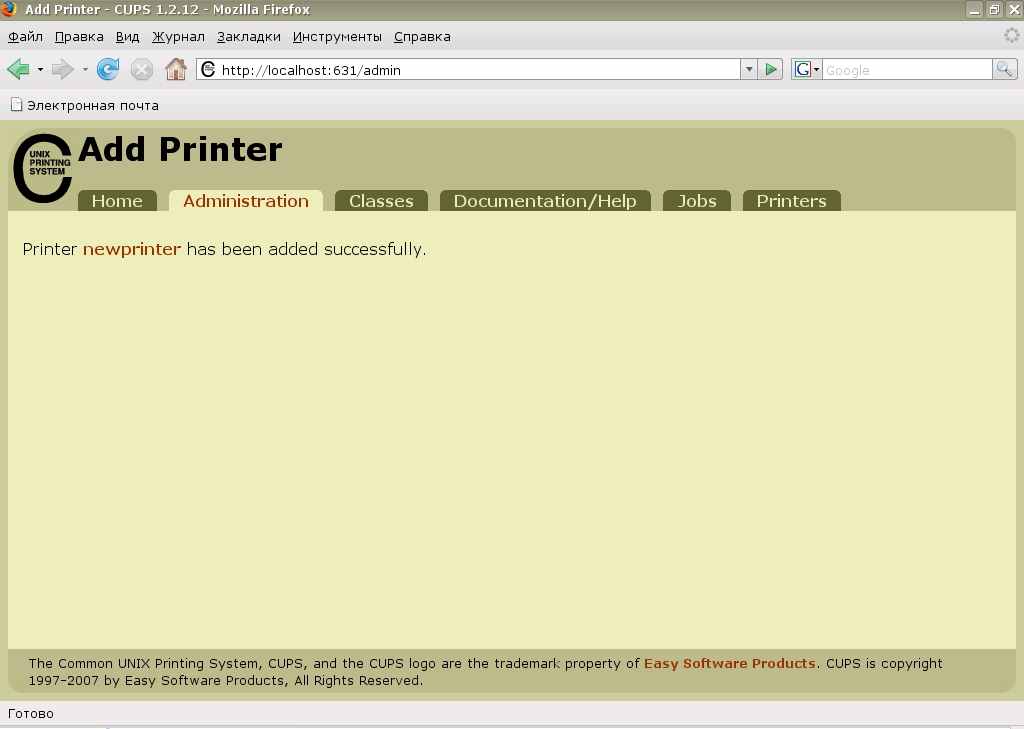Open the Справка menu
Image resolution: width=1024 pixels, height=729 pixels.
tap(422, 37)
